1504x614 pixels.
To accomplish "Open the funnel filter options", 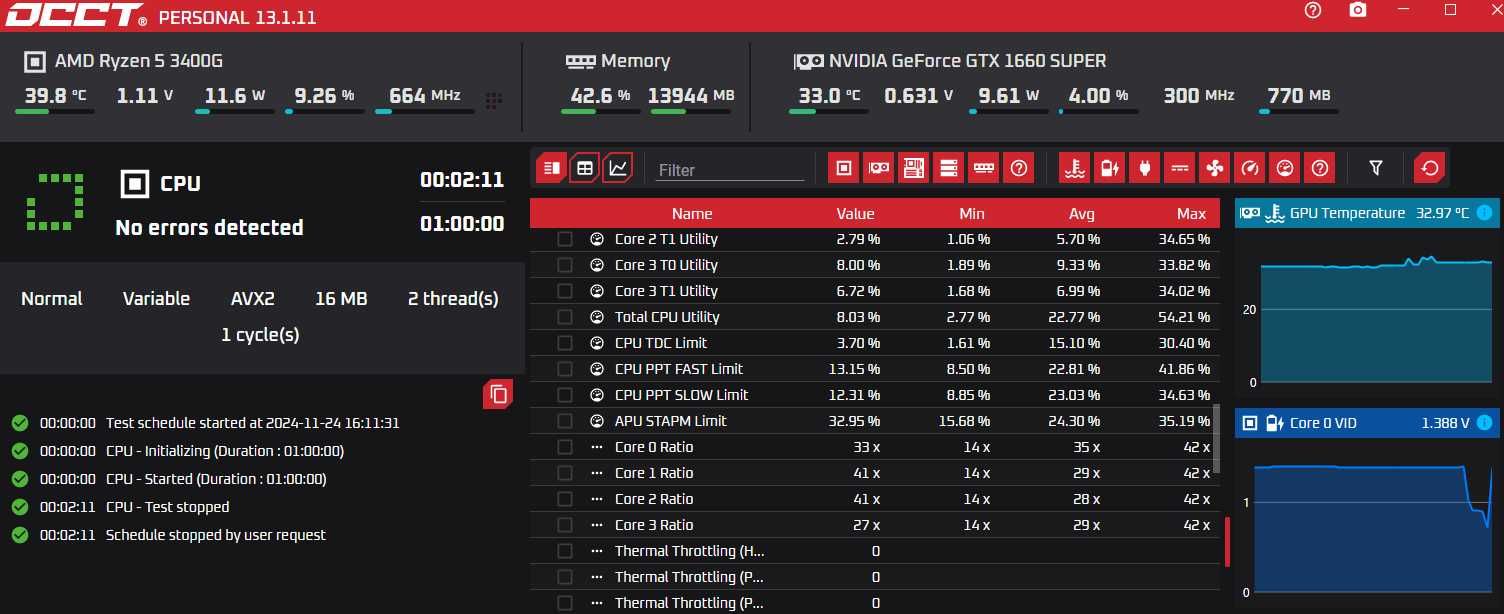I will point(1376,168).
